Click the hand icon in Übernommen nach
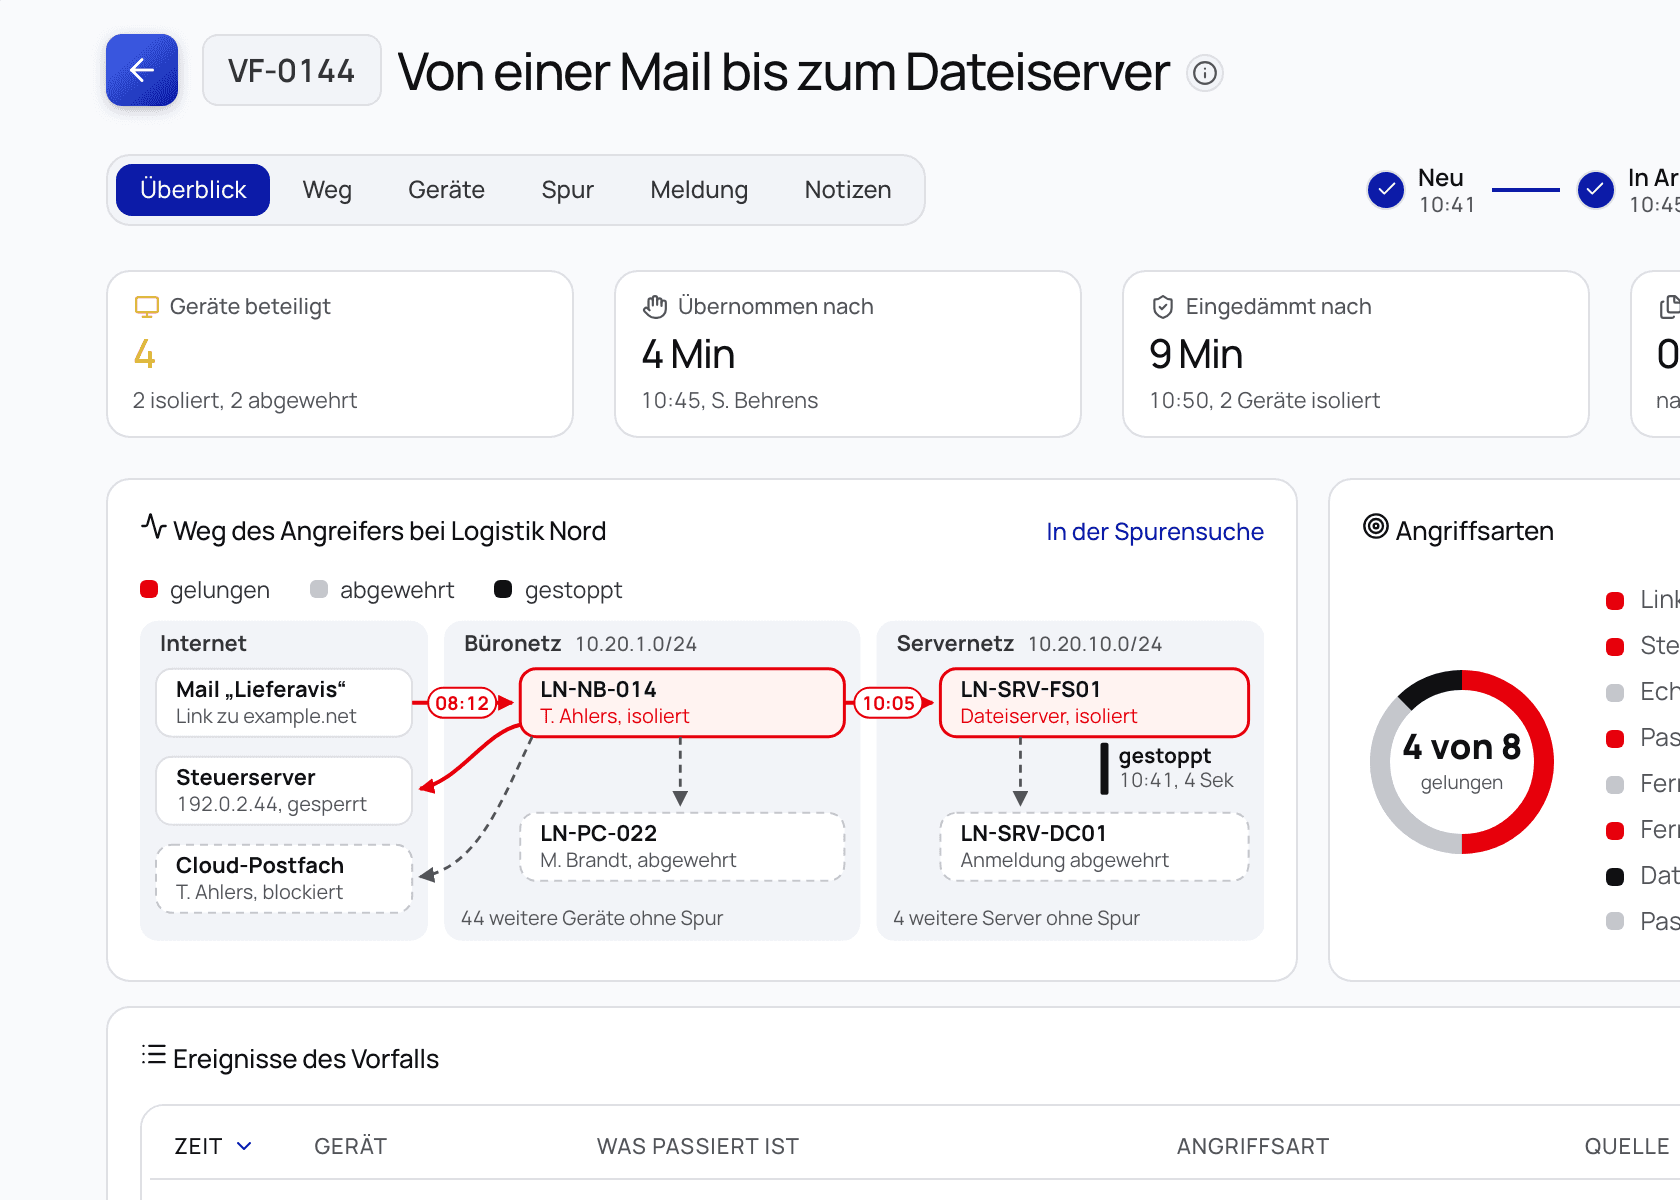The width and height of the screenshot is (1680, 1200). click(655, 307)
